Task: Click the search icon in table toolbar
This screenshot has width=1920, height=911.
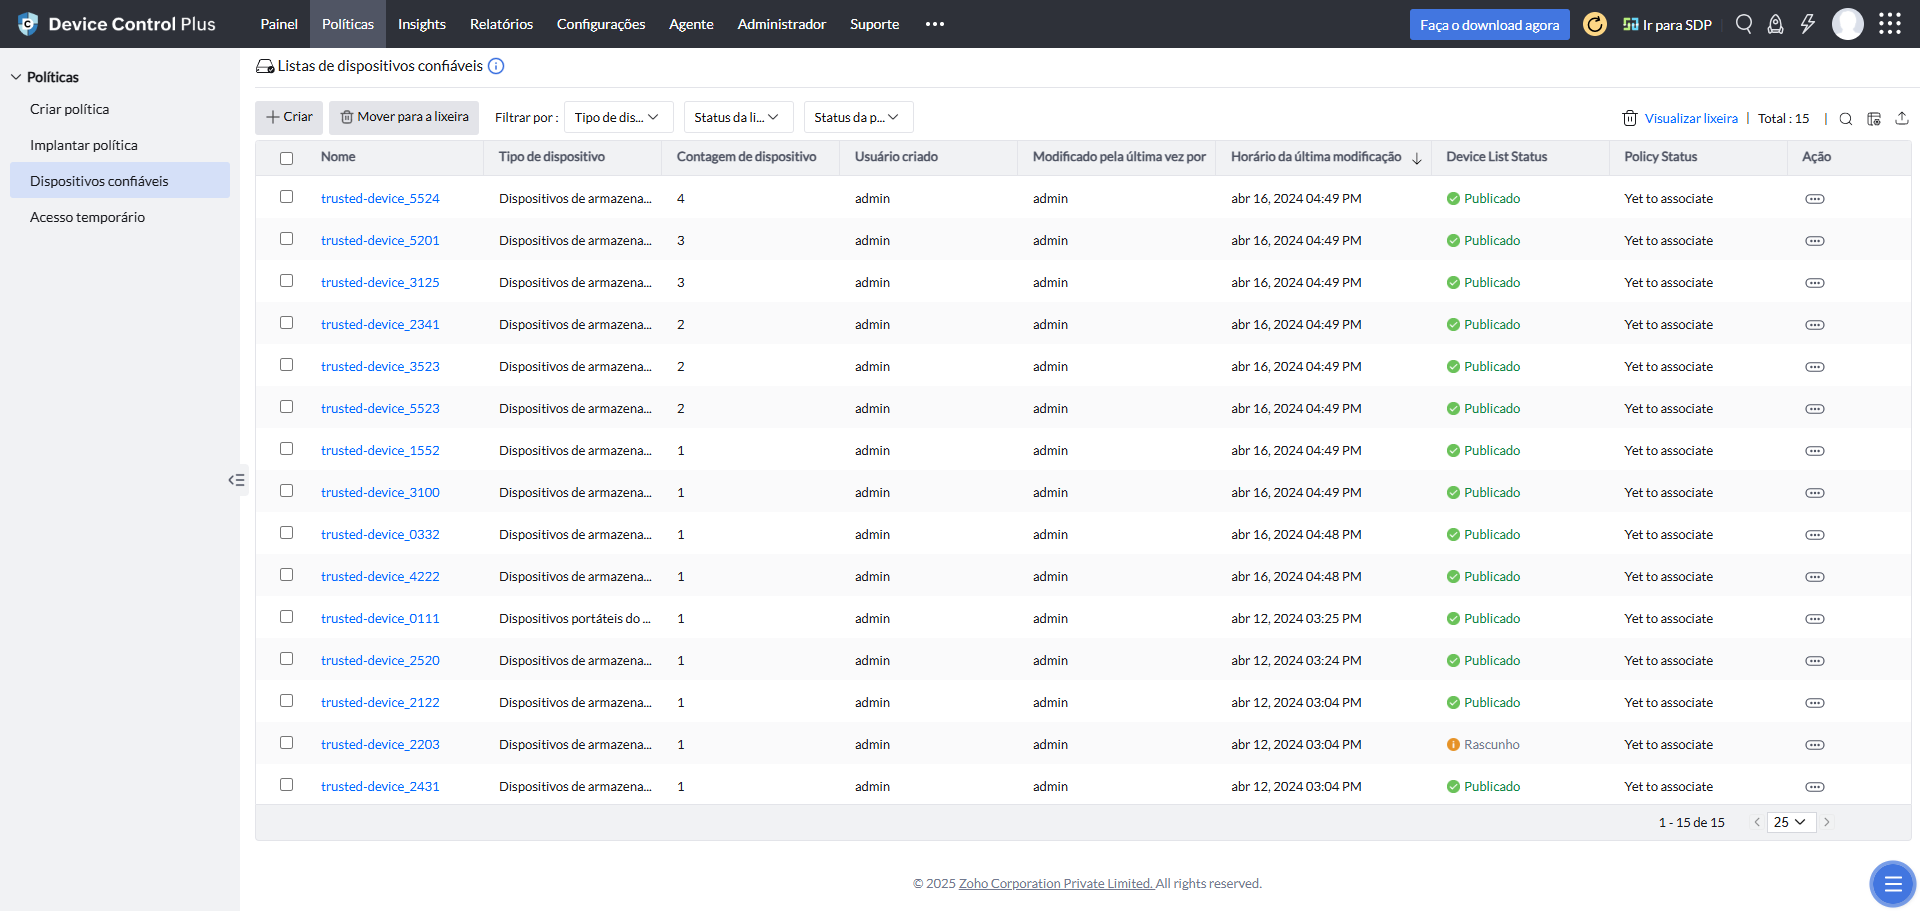Action: point(1846,119)
